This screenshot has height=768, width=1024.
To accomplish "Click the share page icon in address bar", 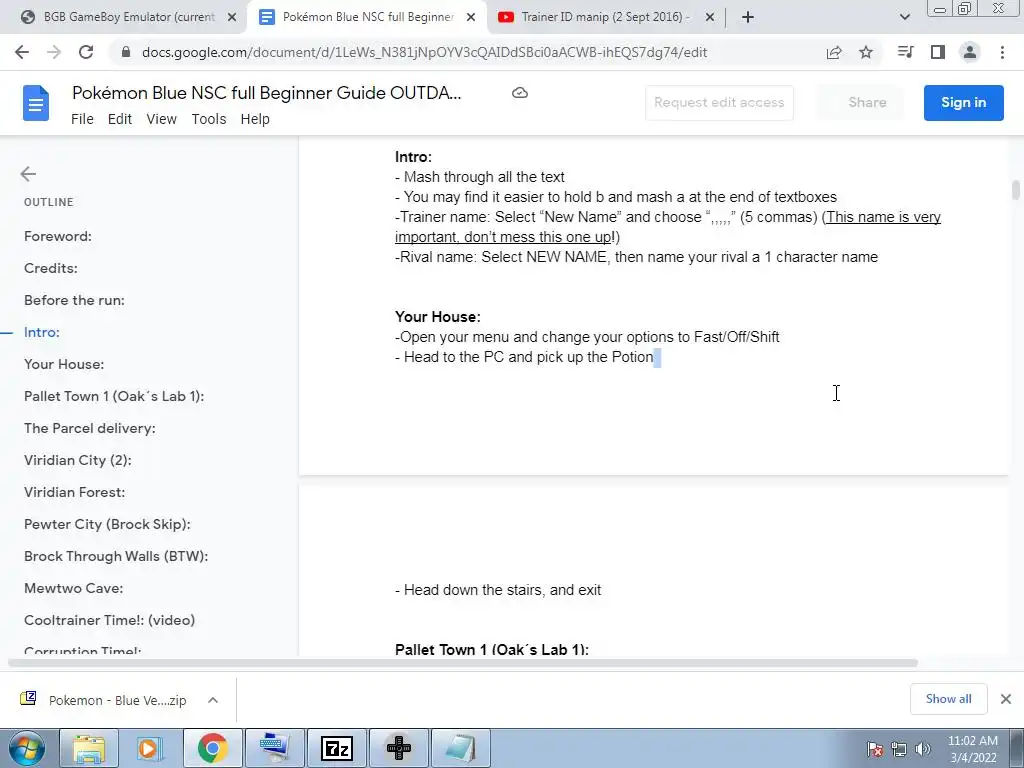I will 834,53.
